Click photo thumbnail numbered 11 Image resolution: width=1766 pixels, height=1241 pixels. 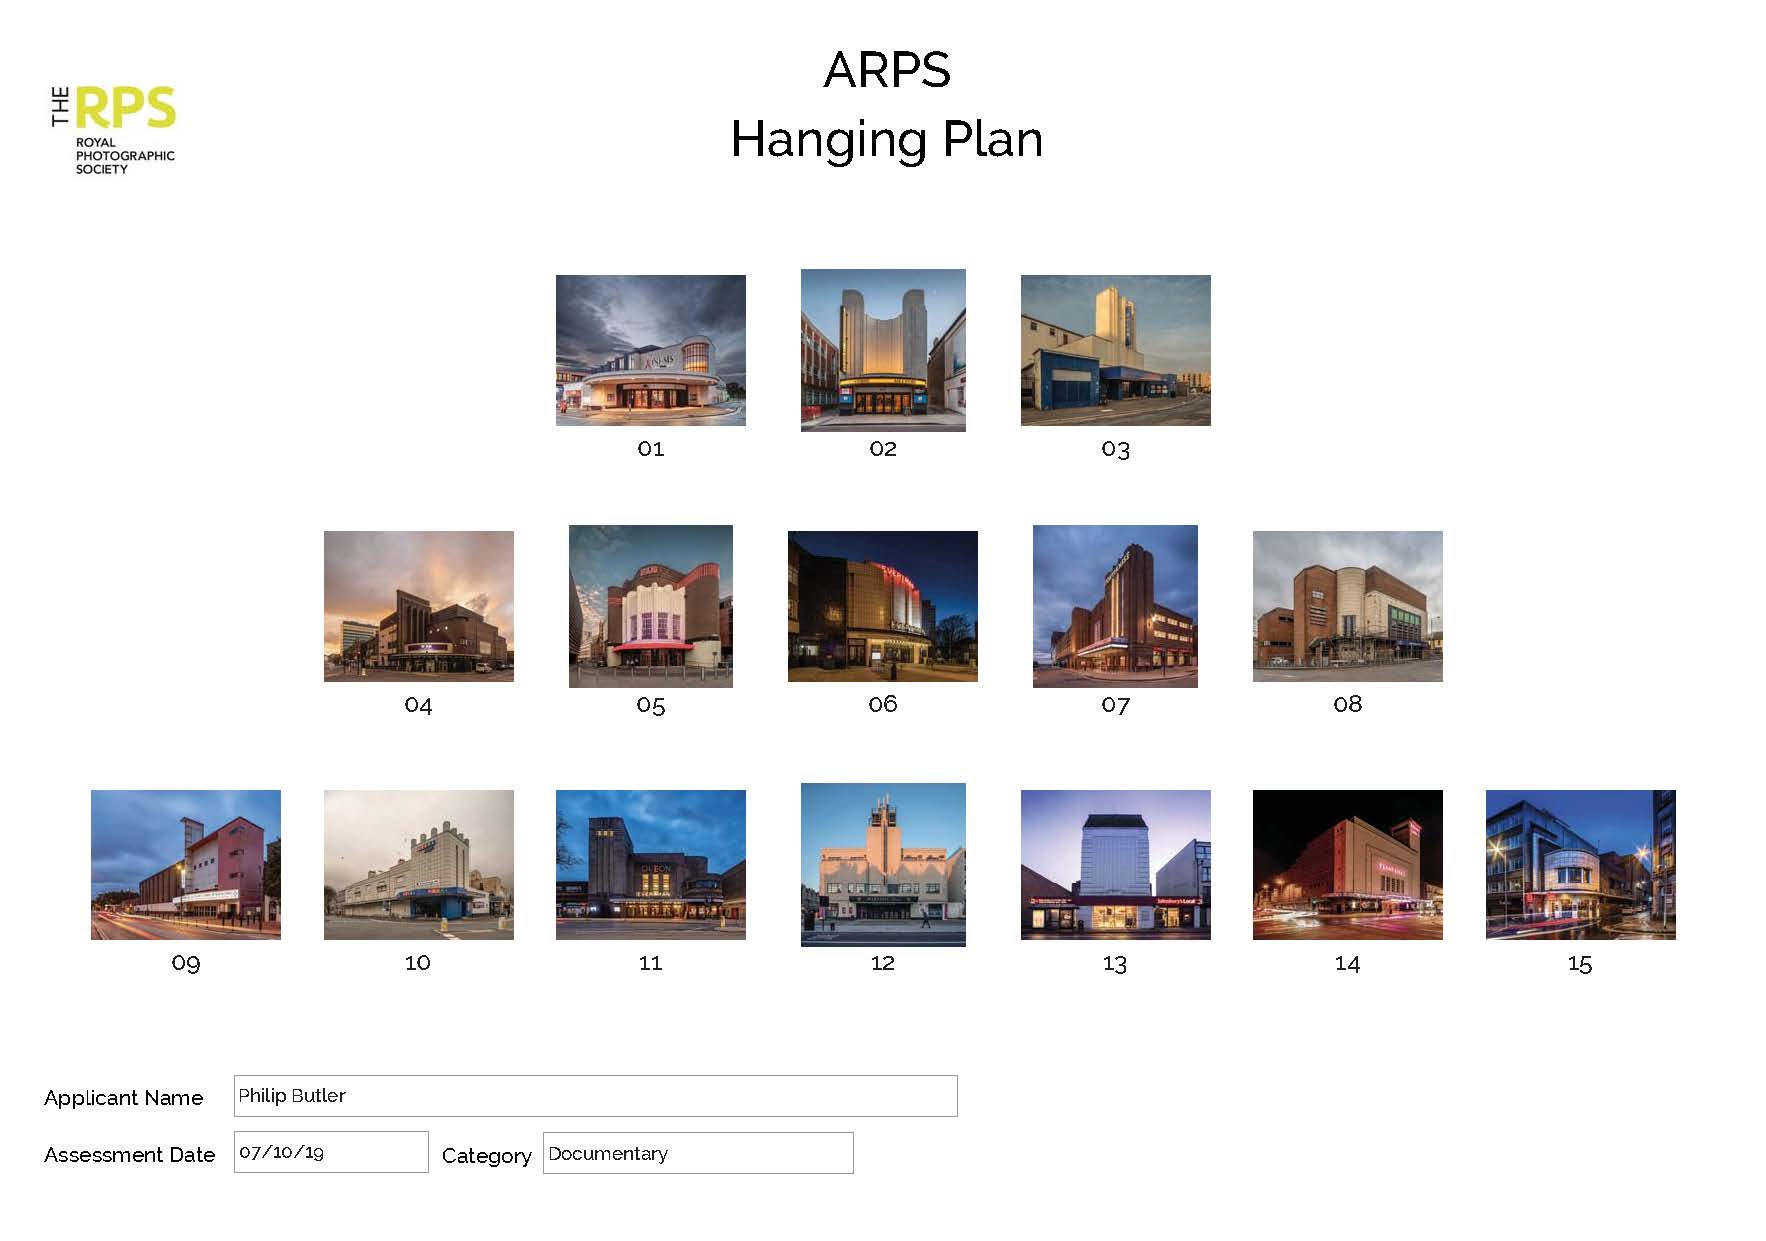[x=650, y=864]
